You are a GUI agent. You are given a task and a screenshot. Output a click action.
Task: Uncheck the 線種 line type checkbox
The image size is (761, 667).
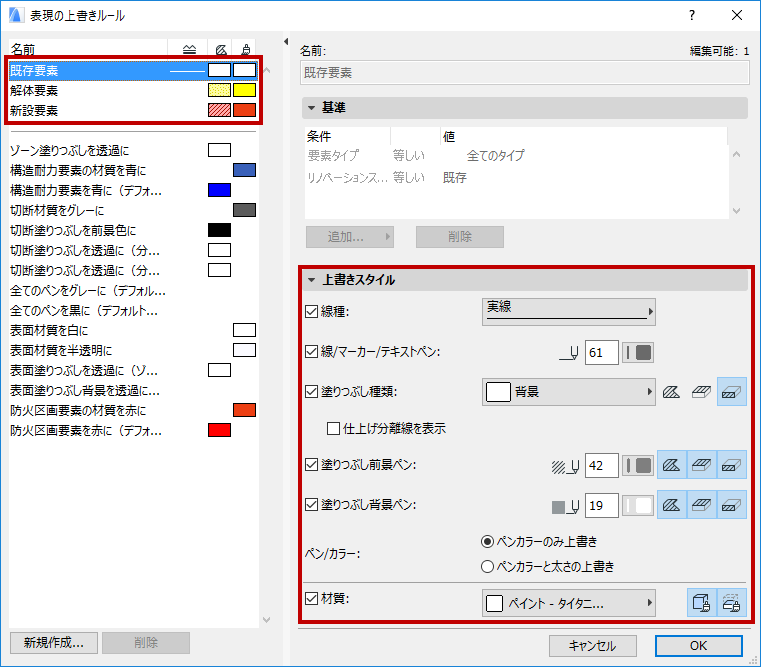coord(311,311)
